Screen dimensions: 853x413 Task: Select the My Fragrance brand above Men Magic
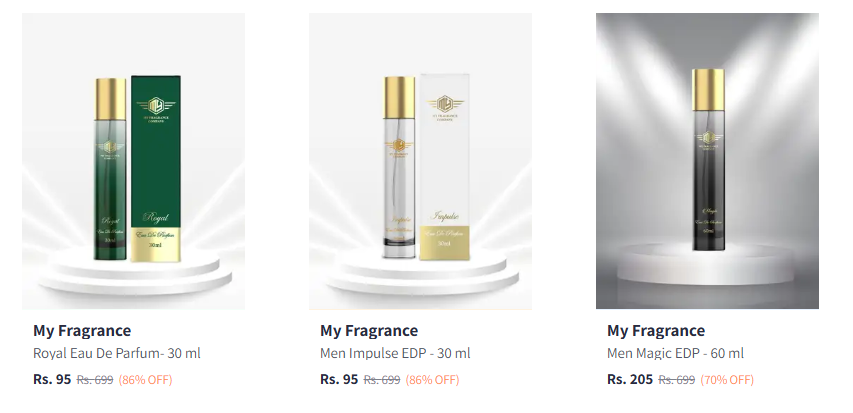656,330
